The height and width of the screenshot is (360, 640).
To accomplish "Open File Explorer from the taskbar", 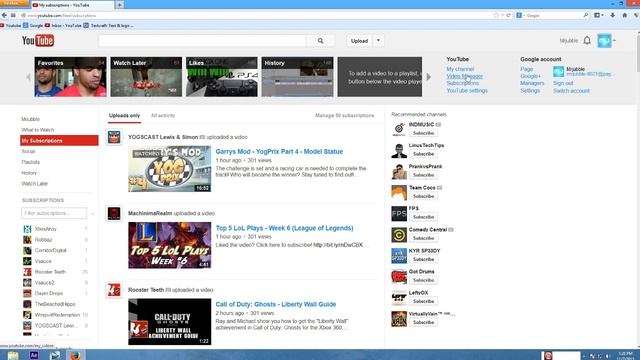I will pyautogui.click(x=13, y=356).
